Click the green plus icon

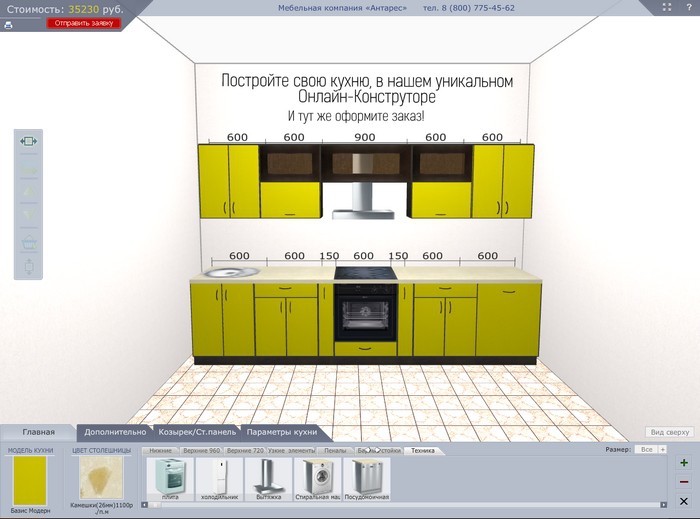click(683, 463)
